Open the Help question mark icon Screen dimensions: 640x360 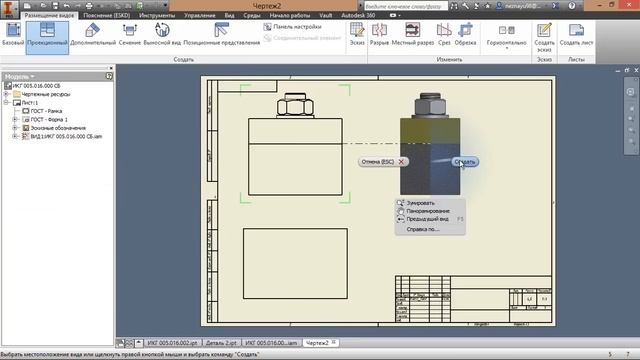point(571,6)
